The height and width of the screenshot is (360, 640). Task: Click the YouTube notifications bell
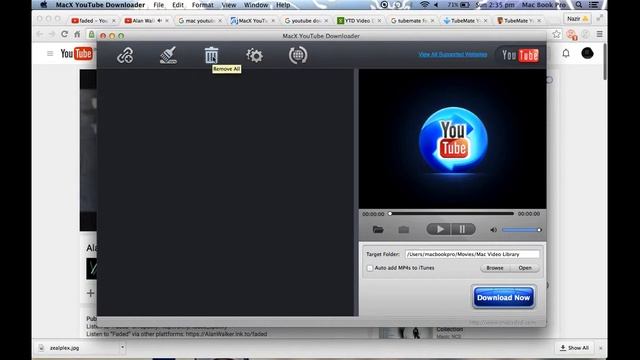[x=566, y=53]
